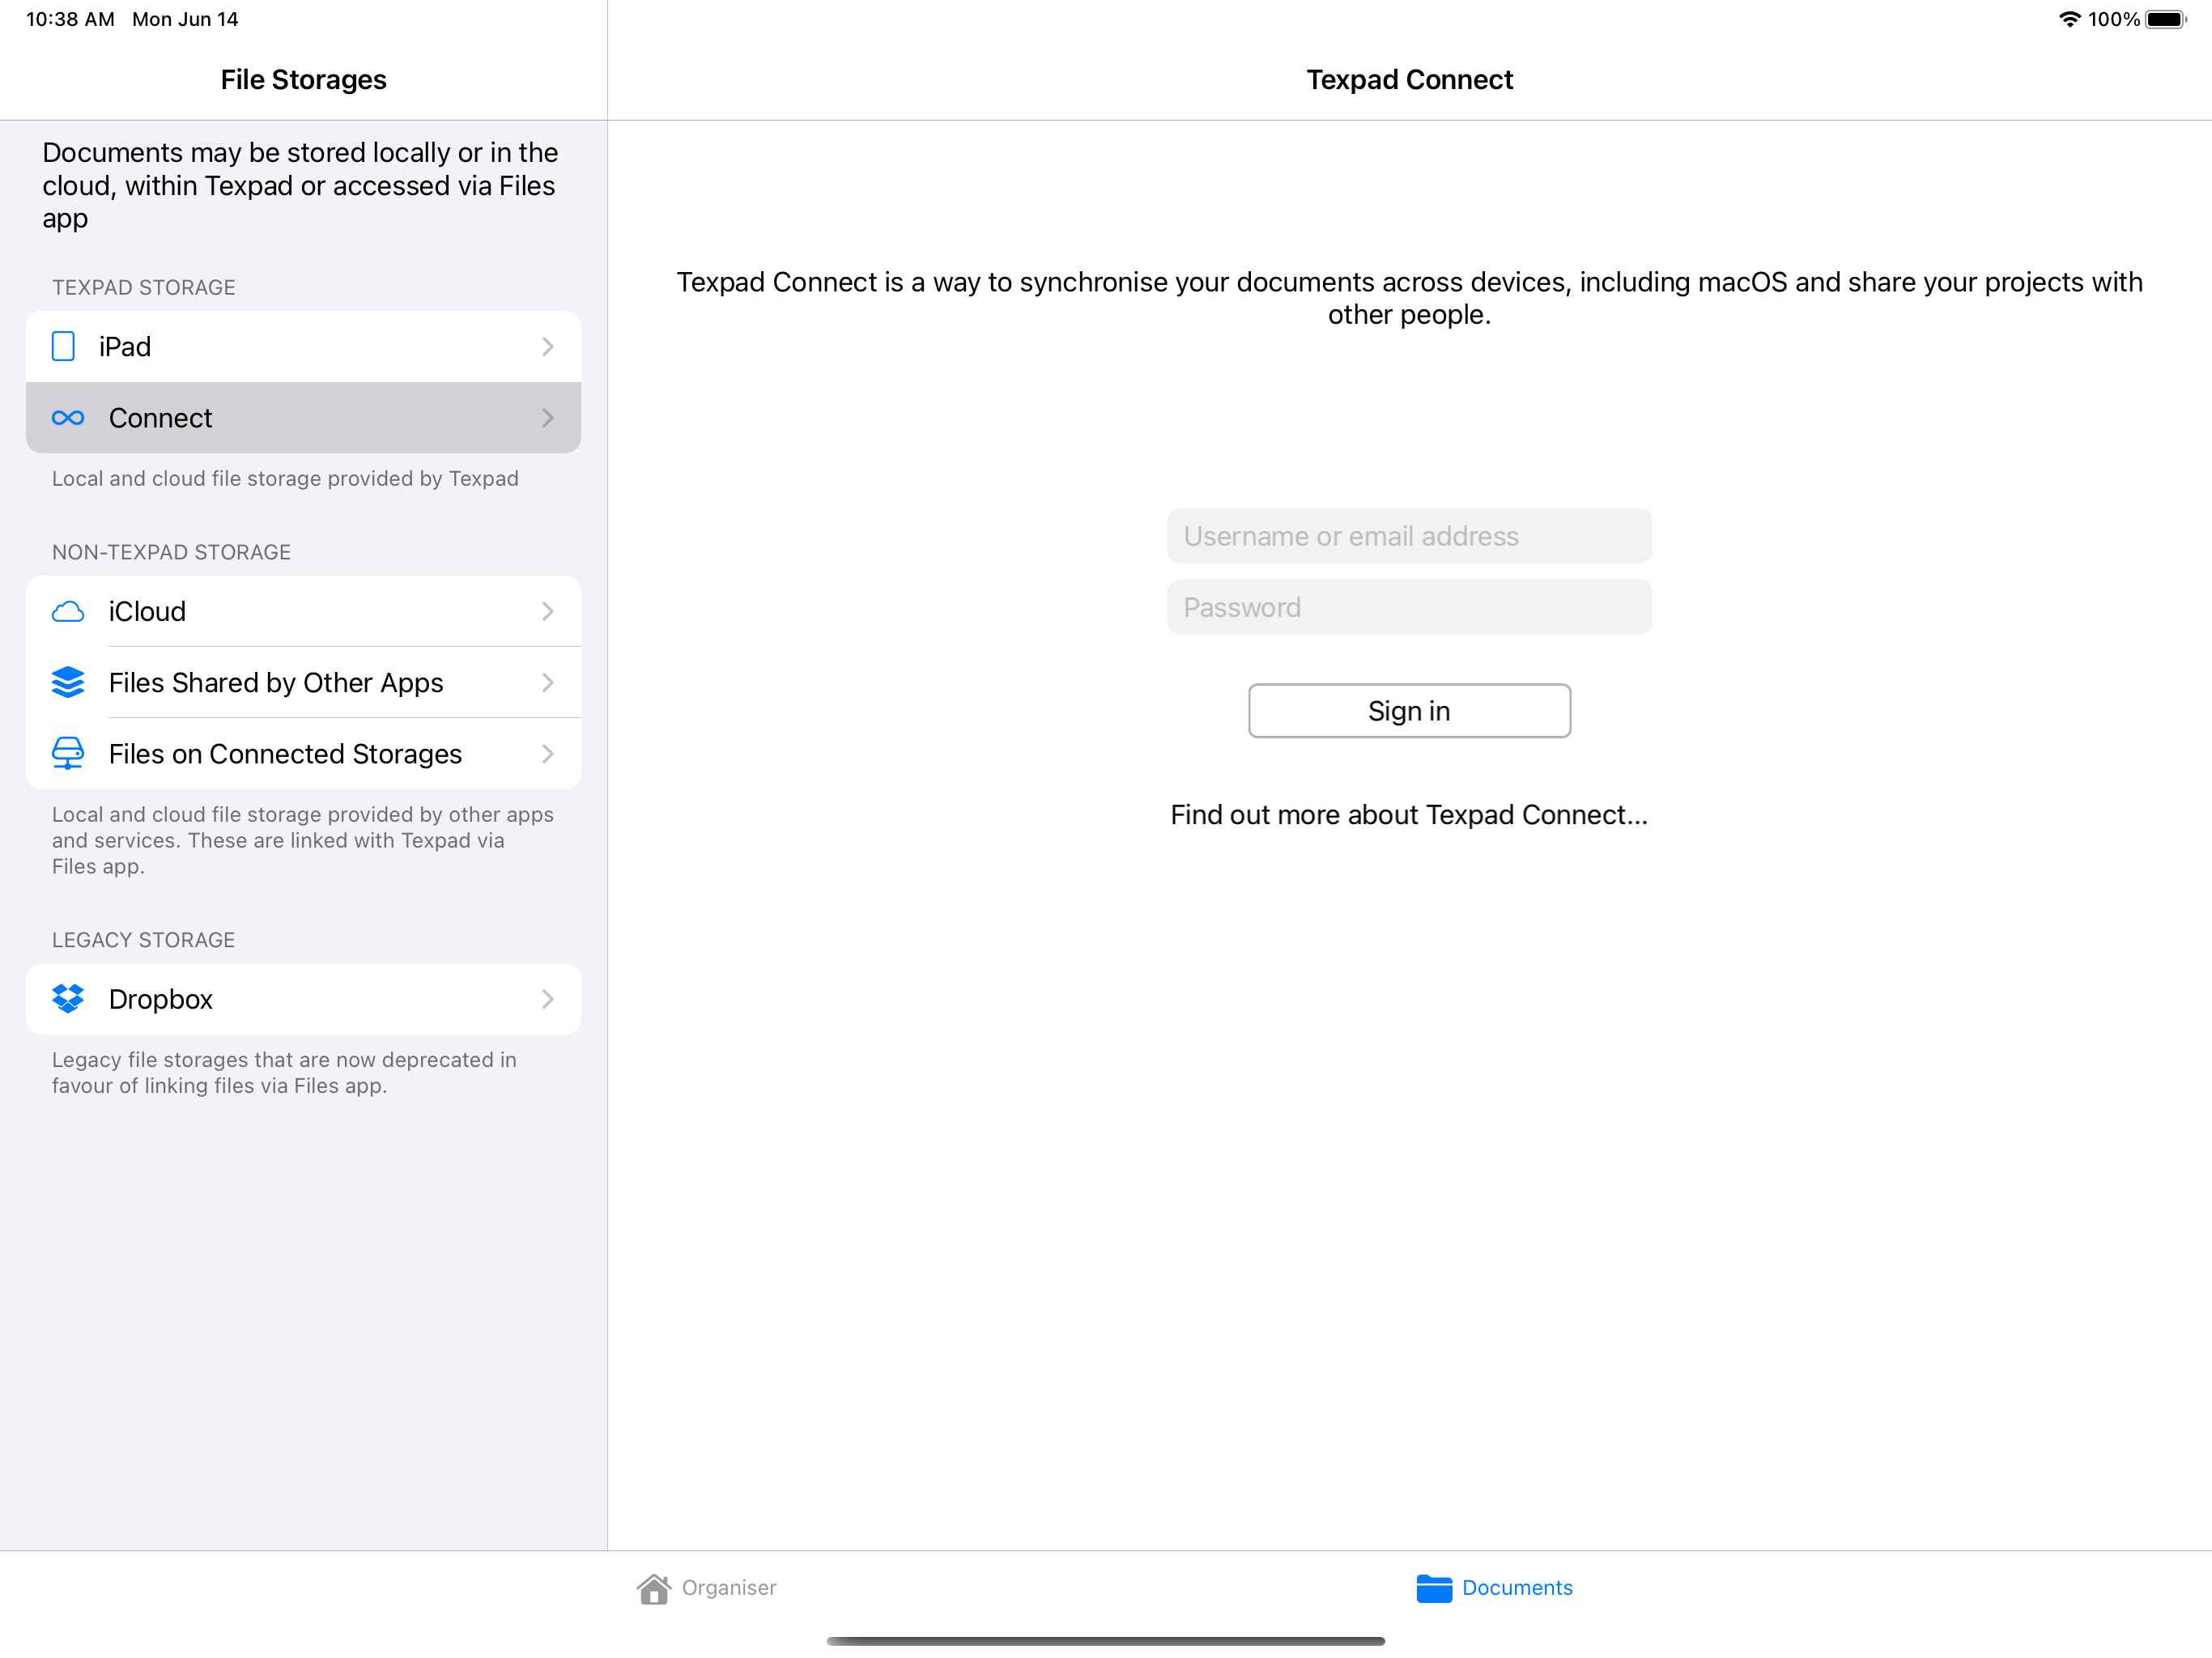This screenshot has height=1658, width=2212.
Task: Select the iCloud storage option
Action: (303, 610)
